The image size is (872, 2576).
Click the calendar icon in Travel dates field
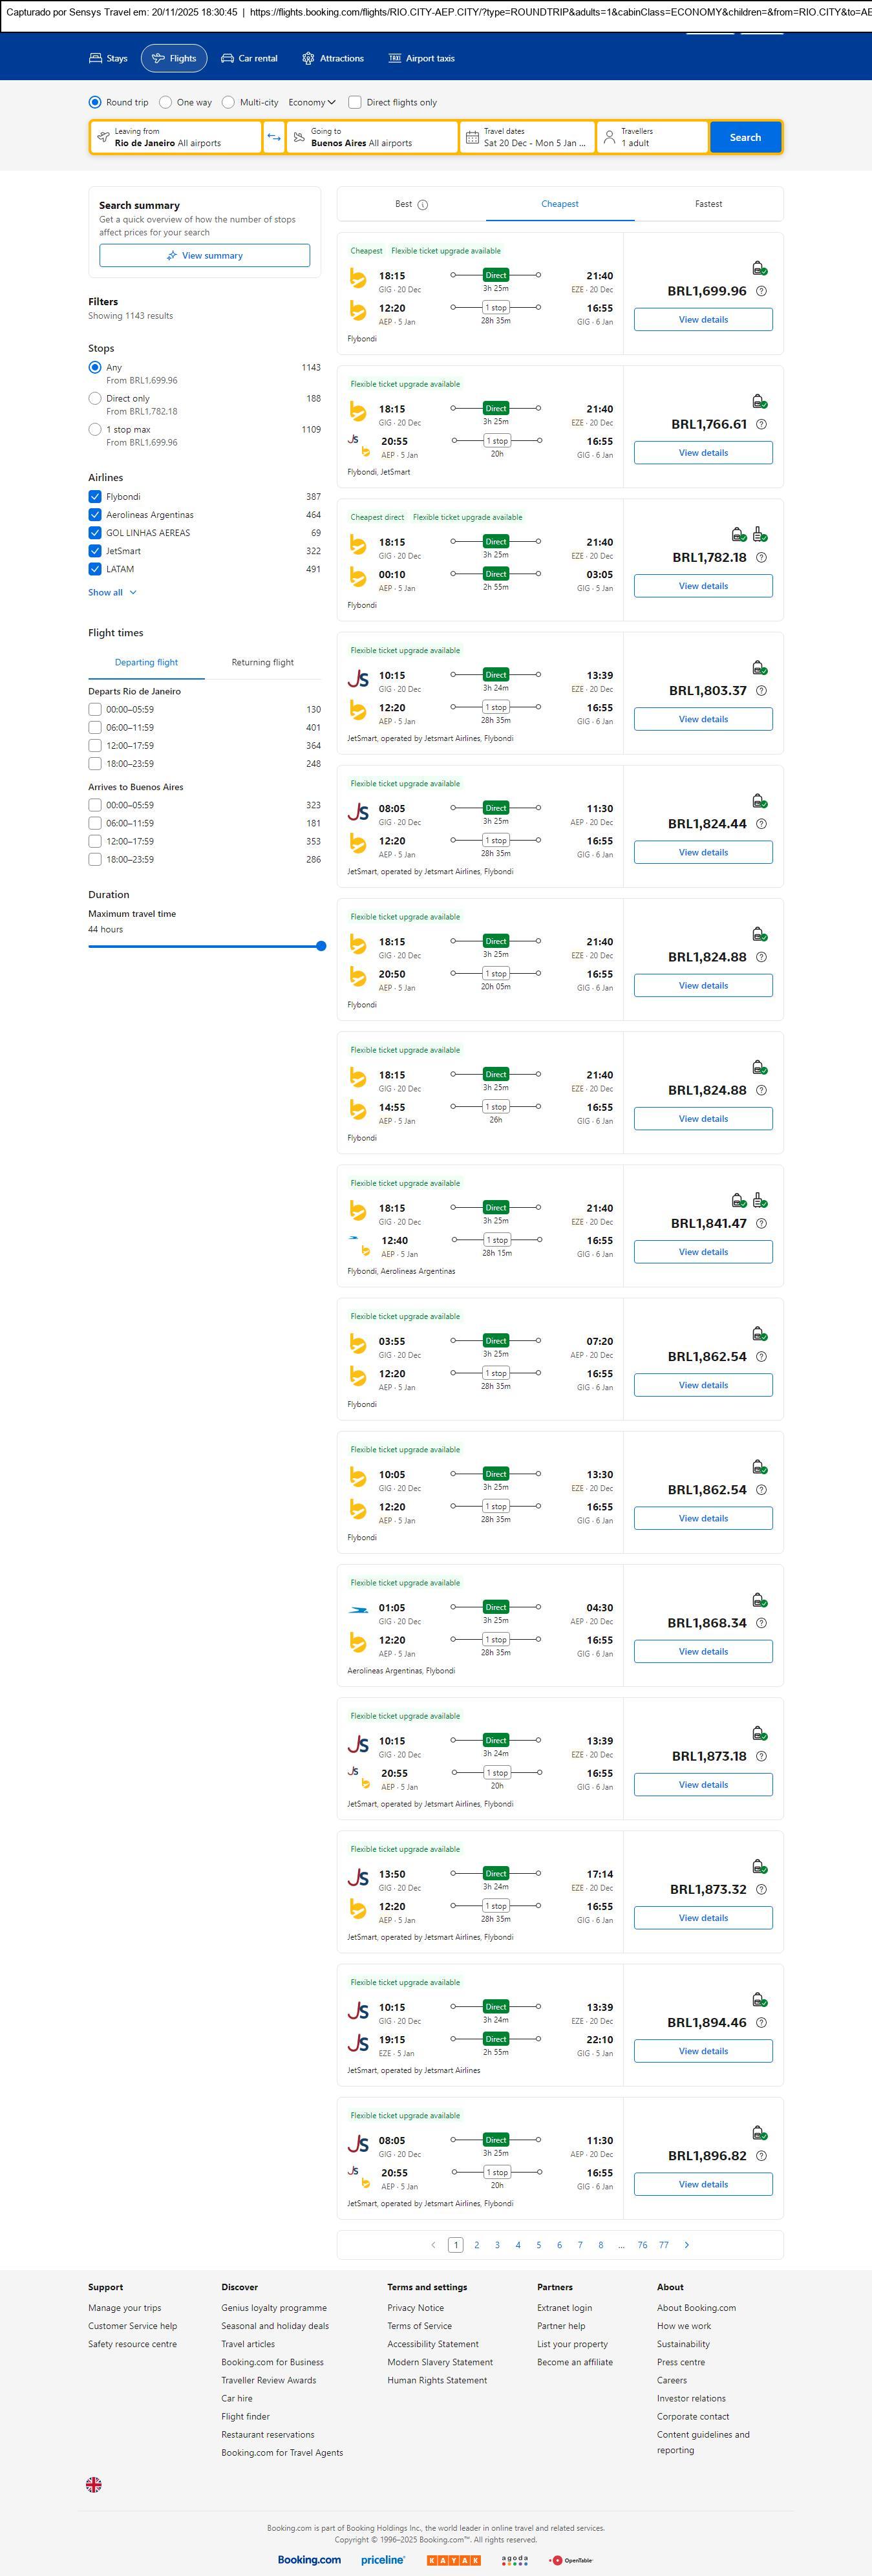472,137
